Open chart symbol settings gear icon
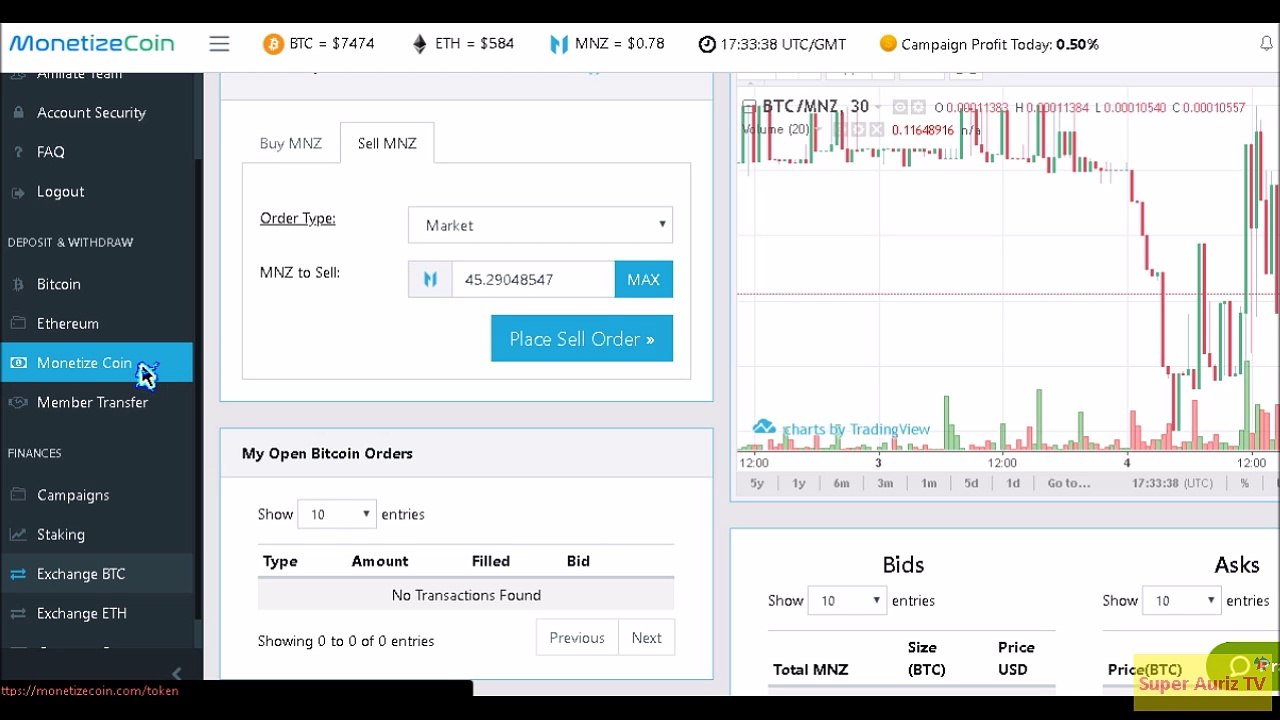Screen dimensions: 1280x720 coord(916,107)
